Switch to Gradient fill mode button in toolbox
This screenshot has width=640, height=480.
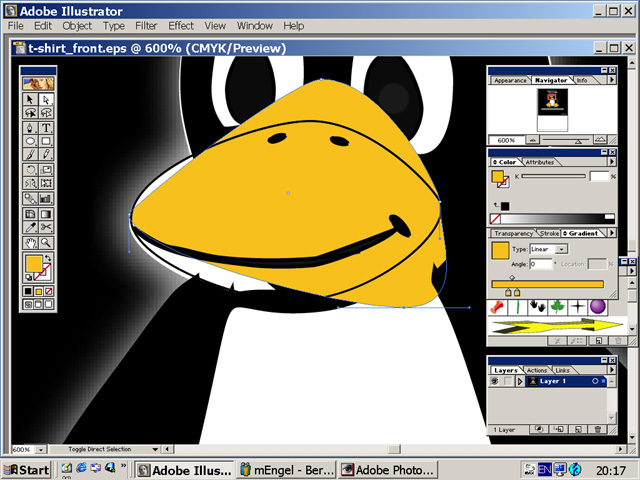tap(38, 291)
